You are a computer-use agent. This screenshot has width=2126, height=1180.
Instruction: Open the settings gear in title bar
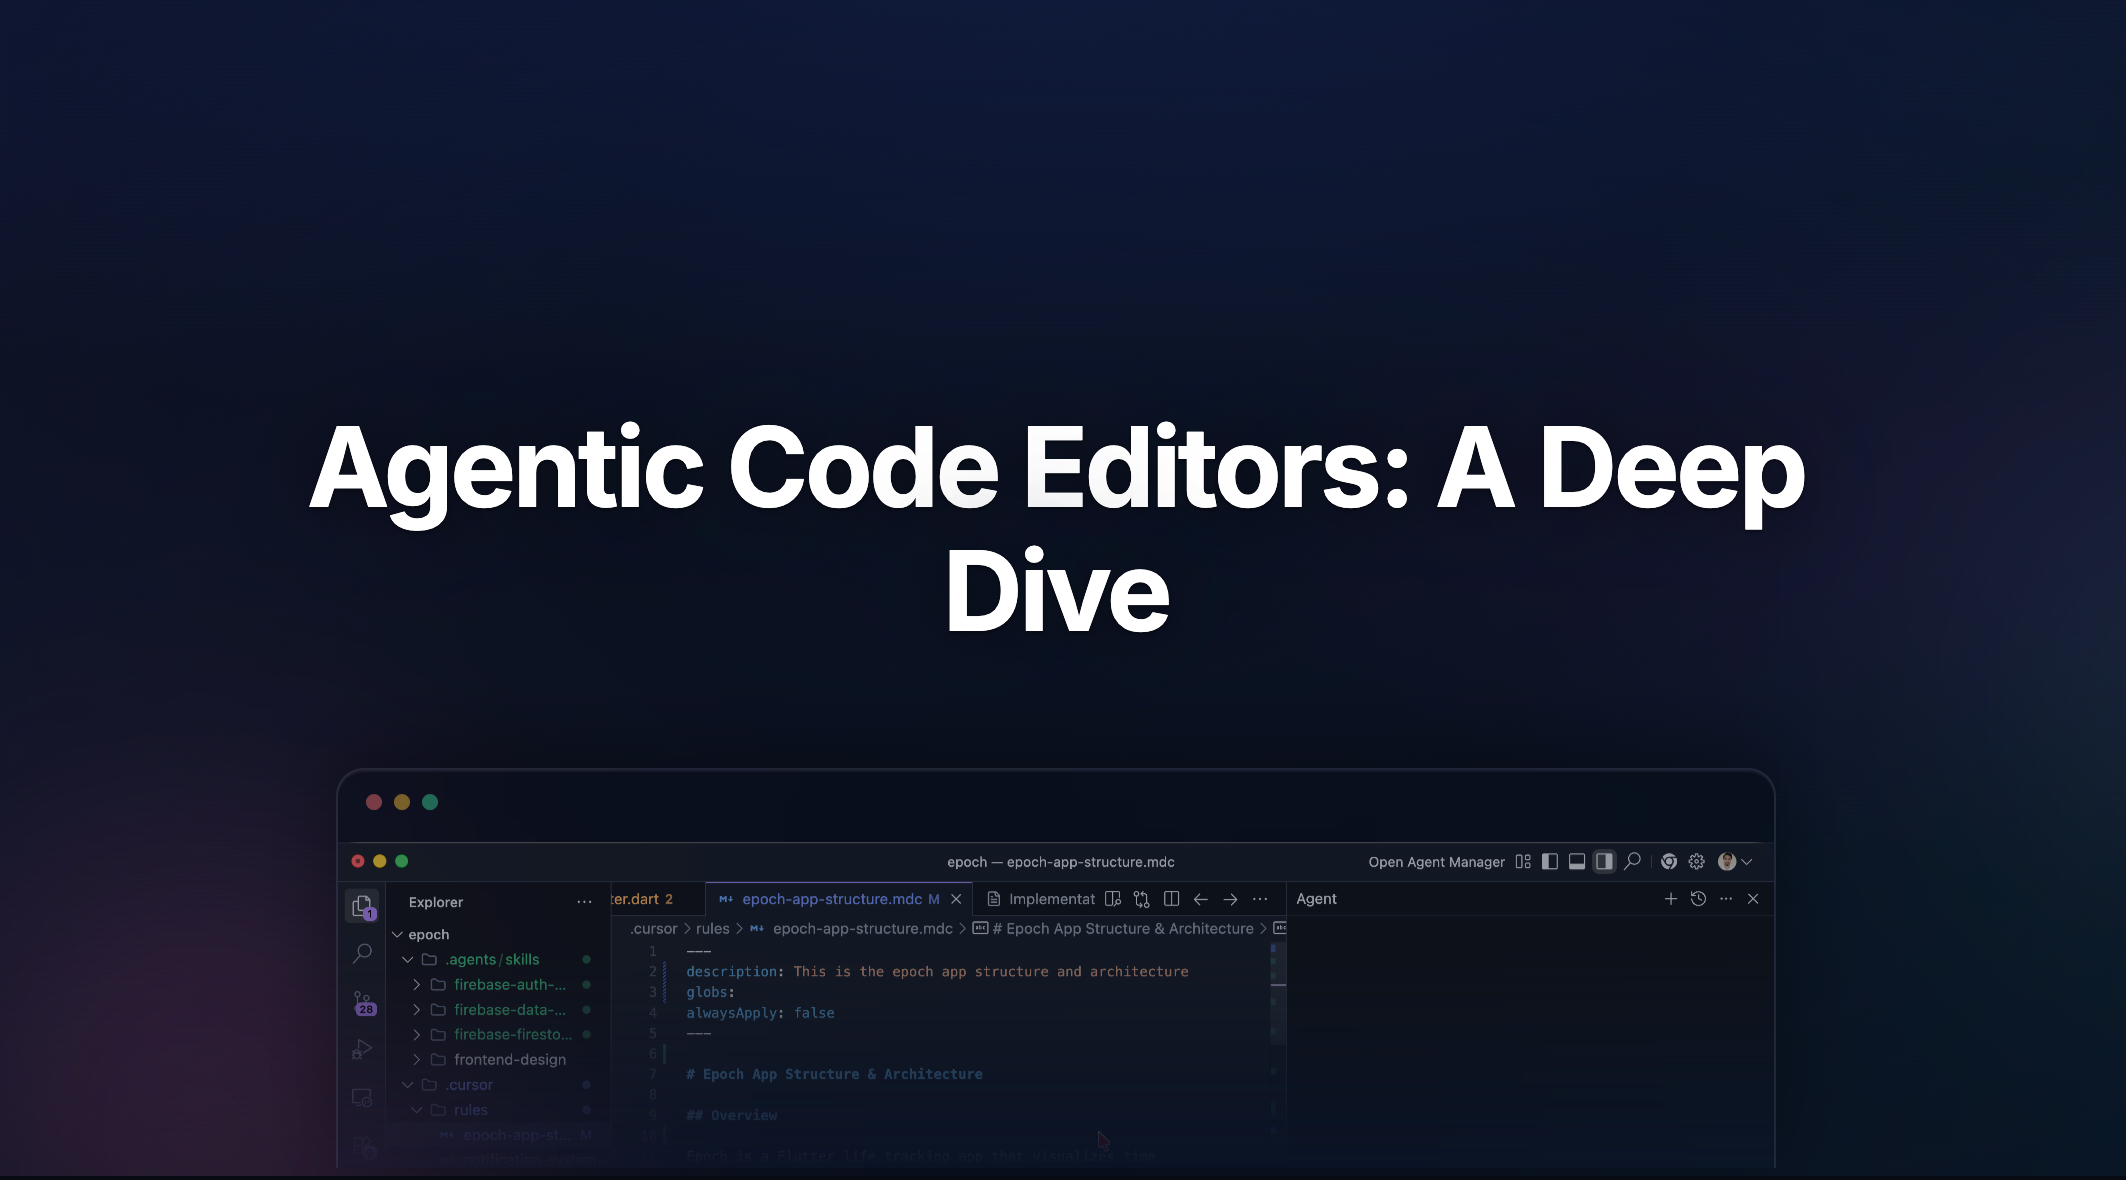pos(1697,861)
